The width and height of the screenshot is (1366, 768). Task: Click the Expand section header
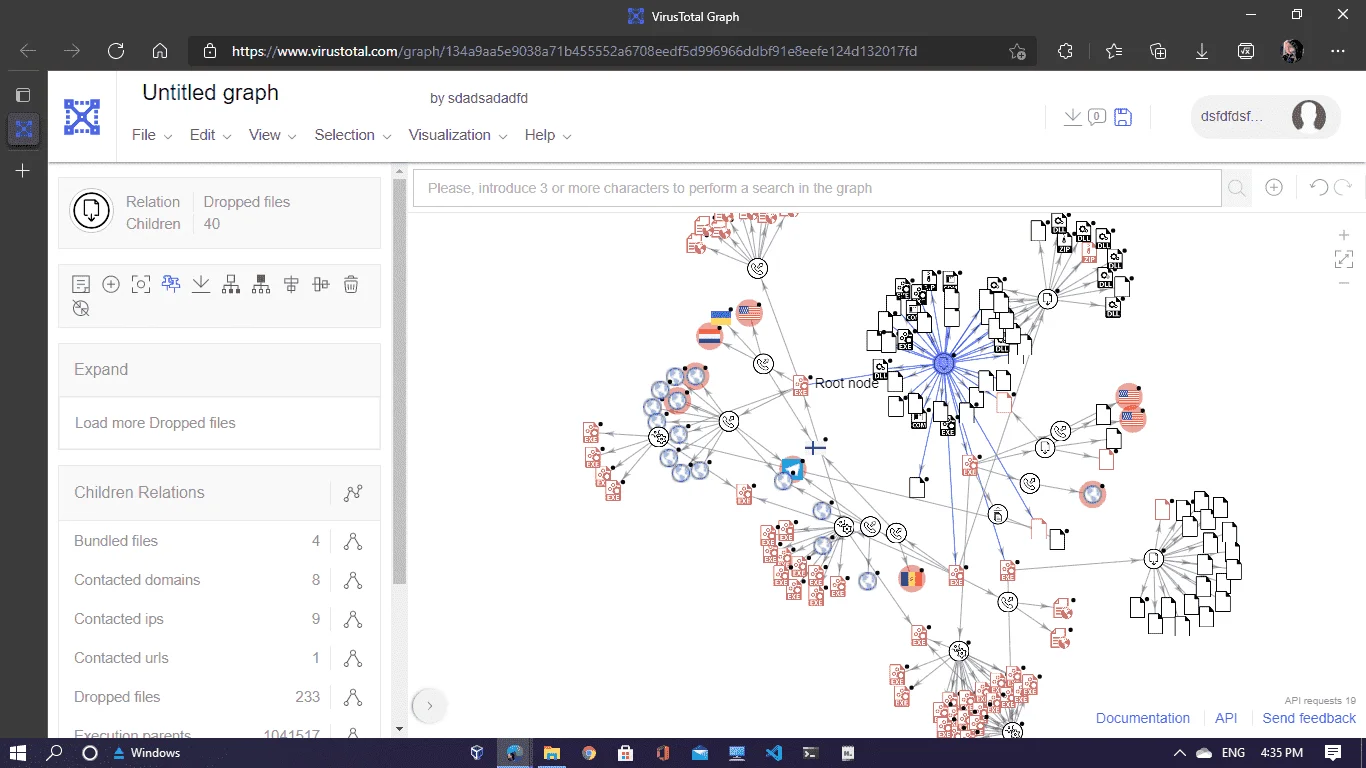[219, 370]
